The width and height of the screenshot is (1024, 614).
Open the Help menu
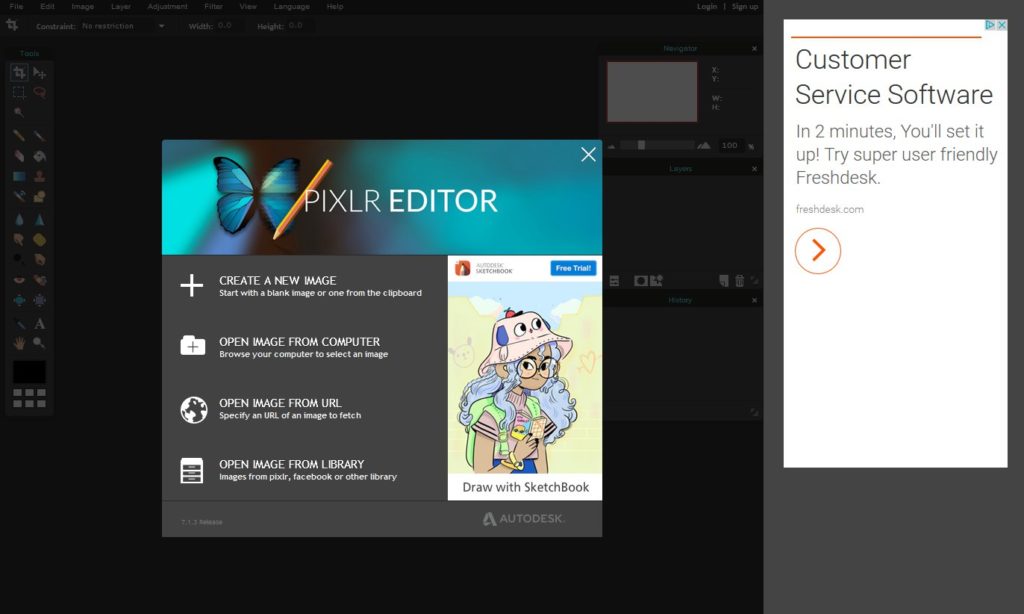335,7
